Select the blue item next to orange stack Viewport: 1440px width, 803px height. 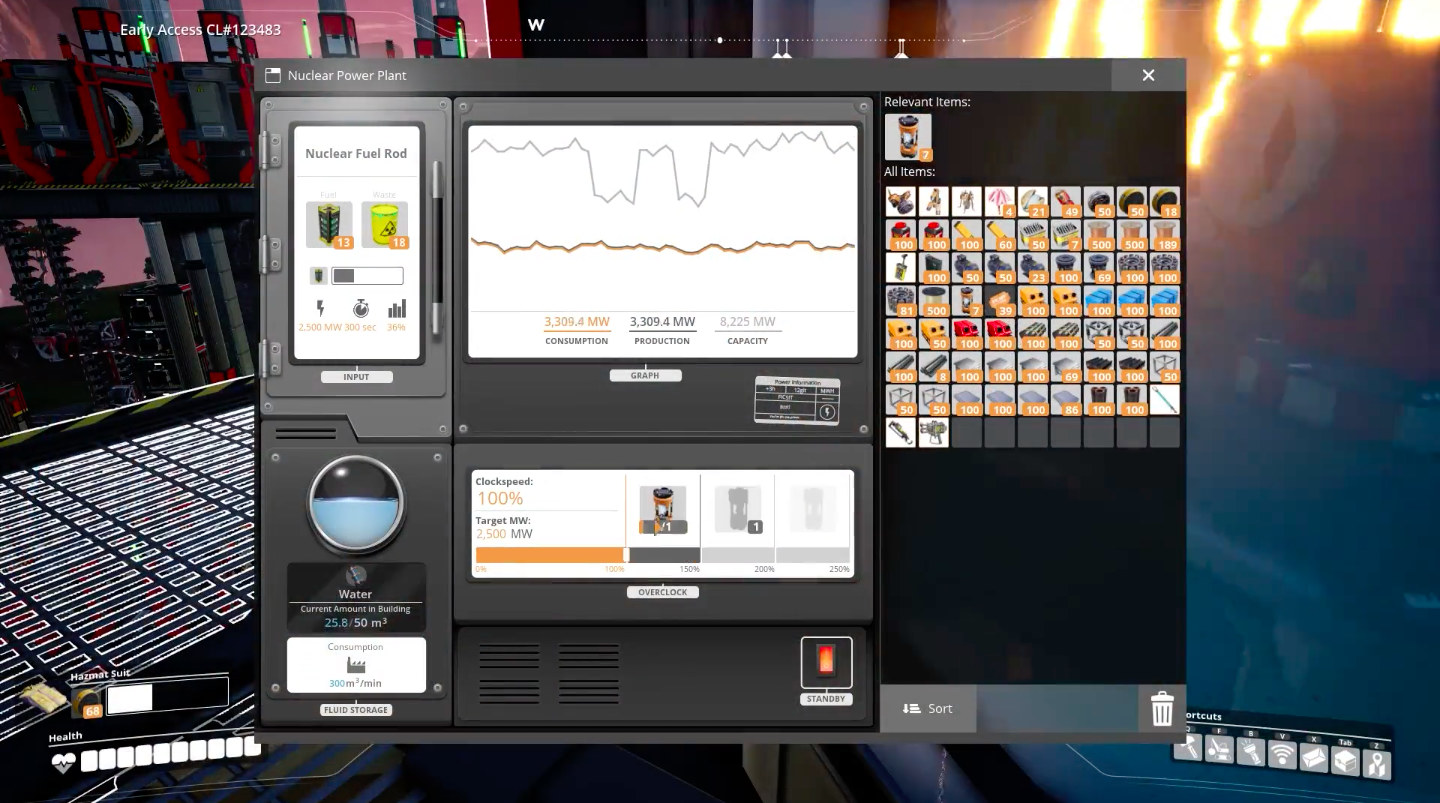point(1098,301)
